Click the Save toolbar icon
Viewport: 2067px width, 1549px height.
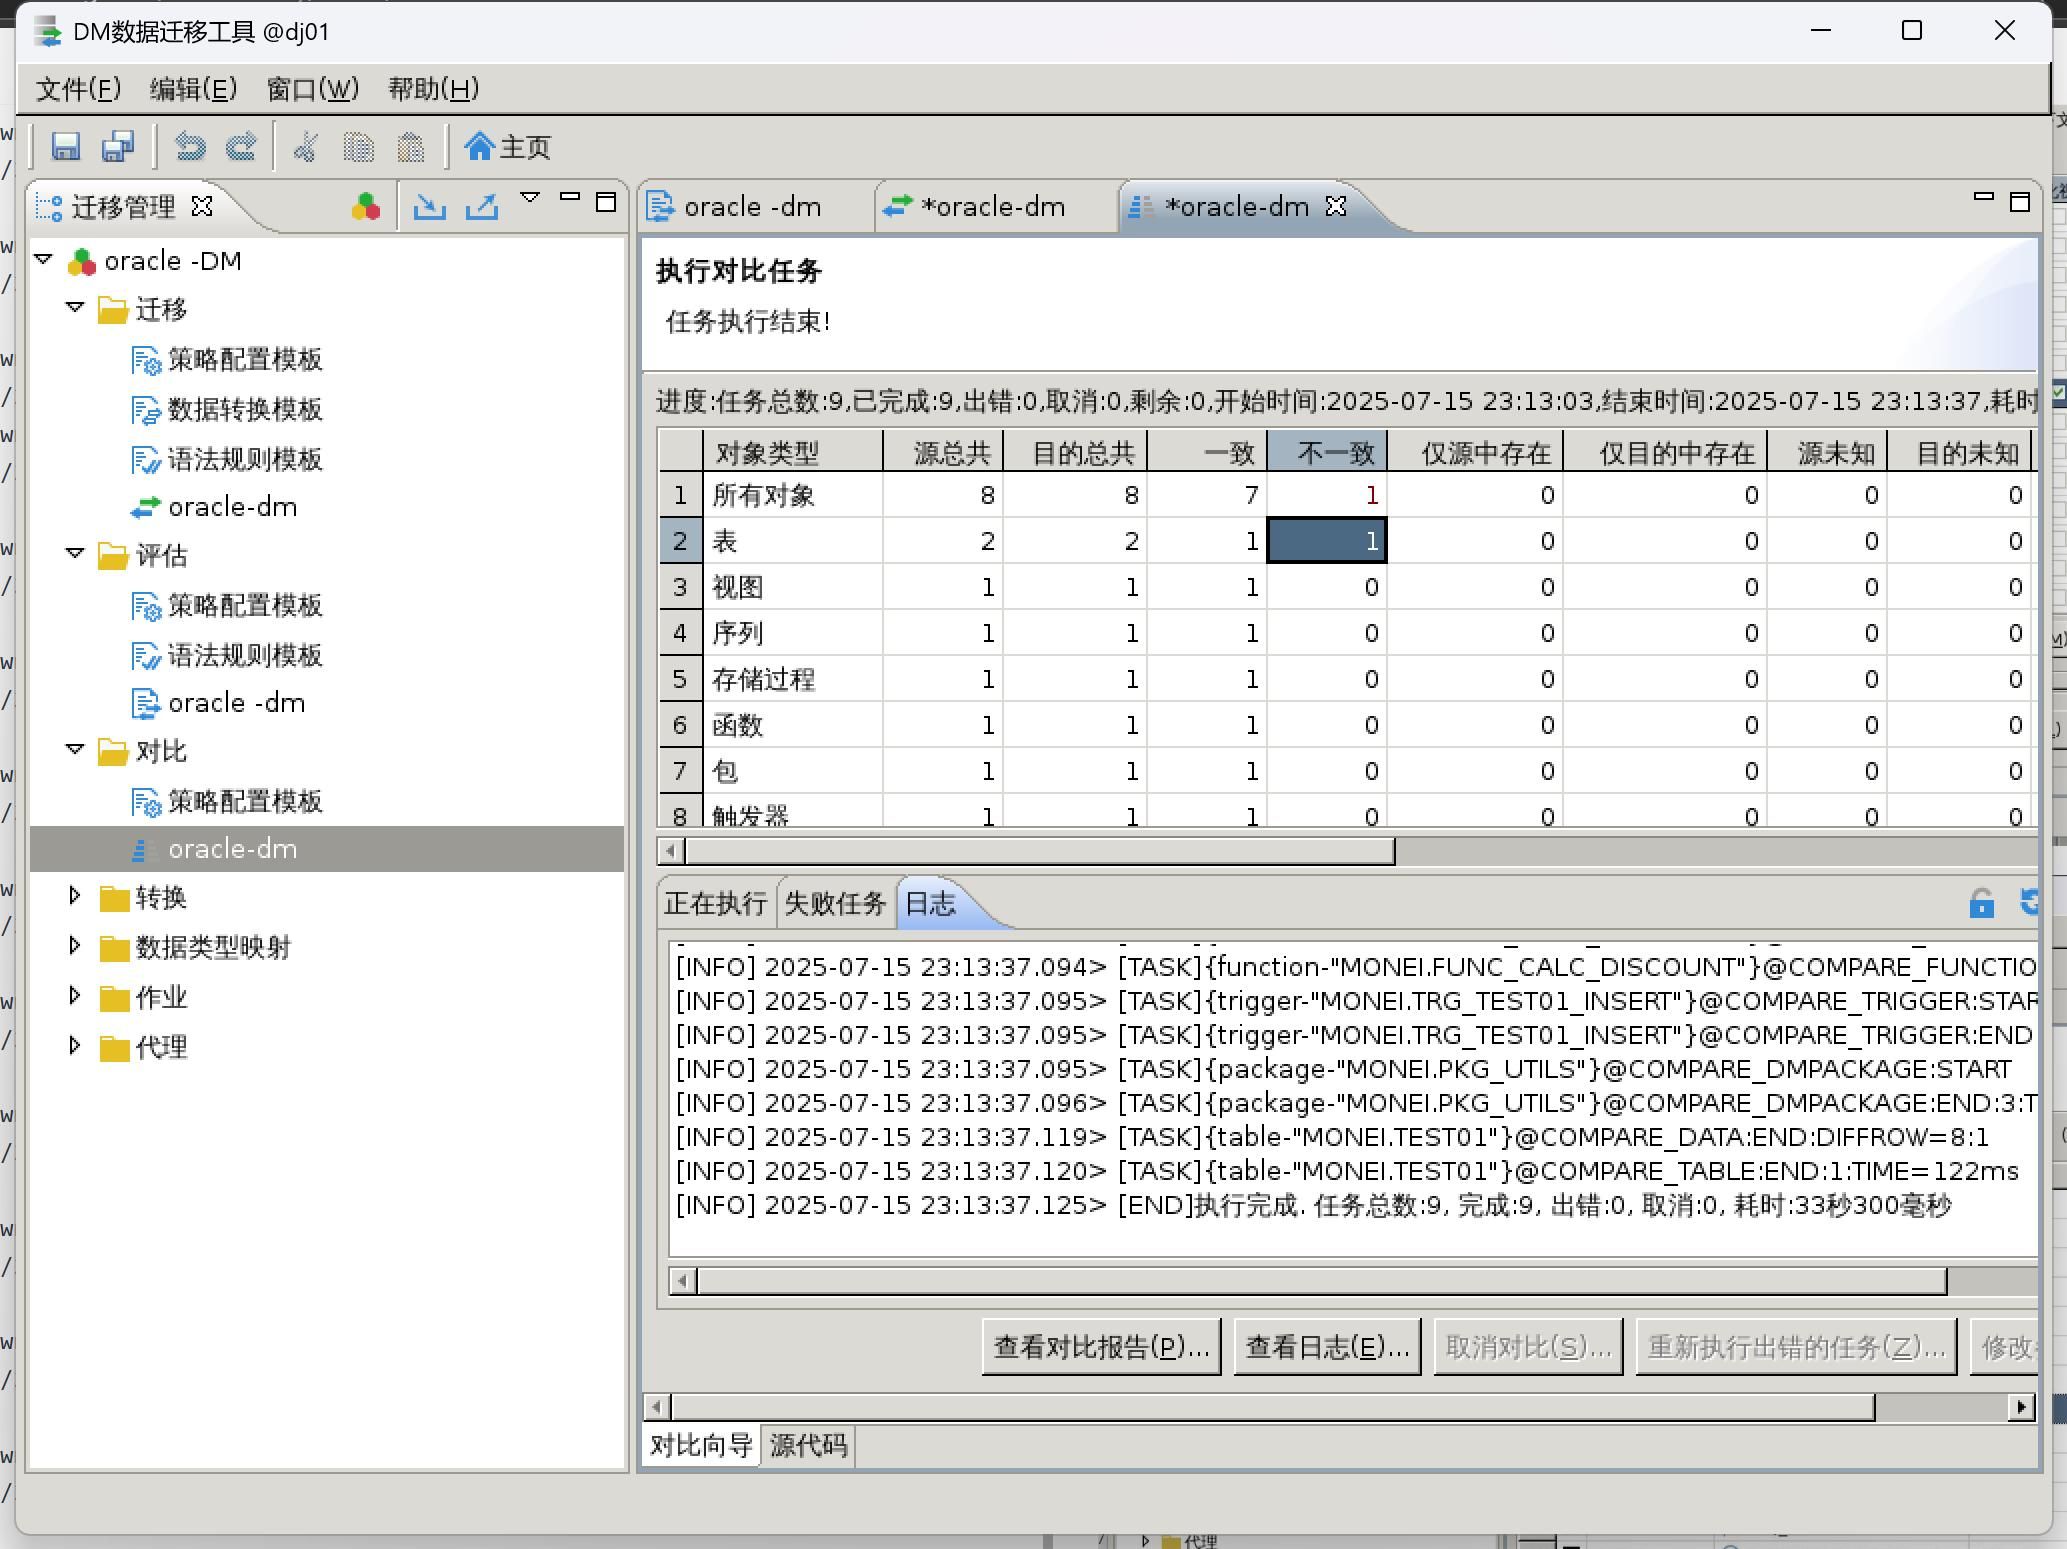66,147
